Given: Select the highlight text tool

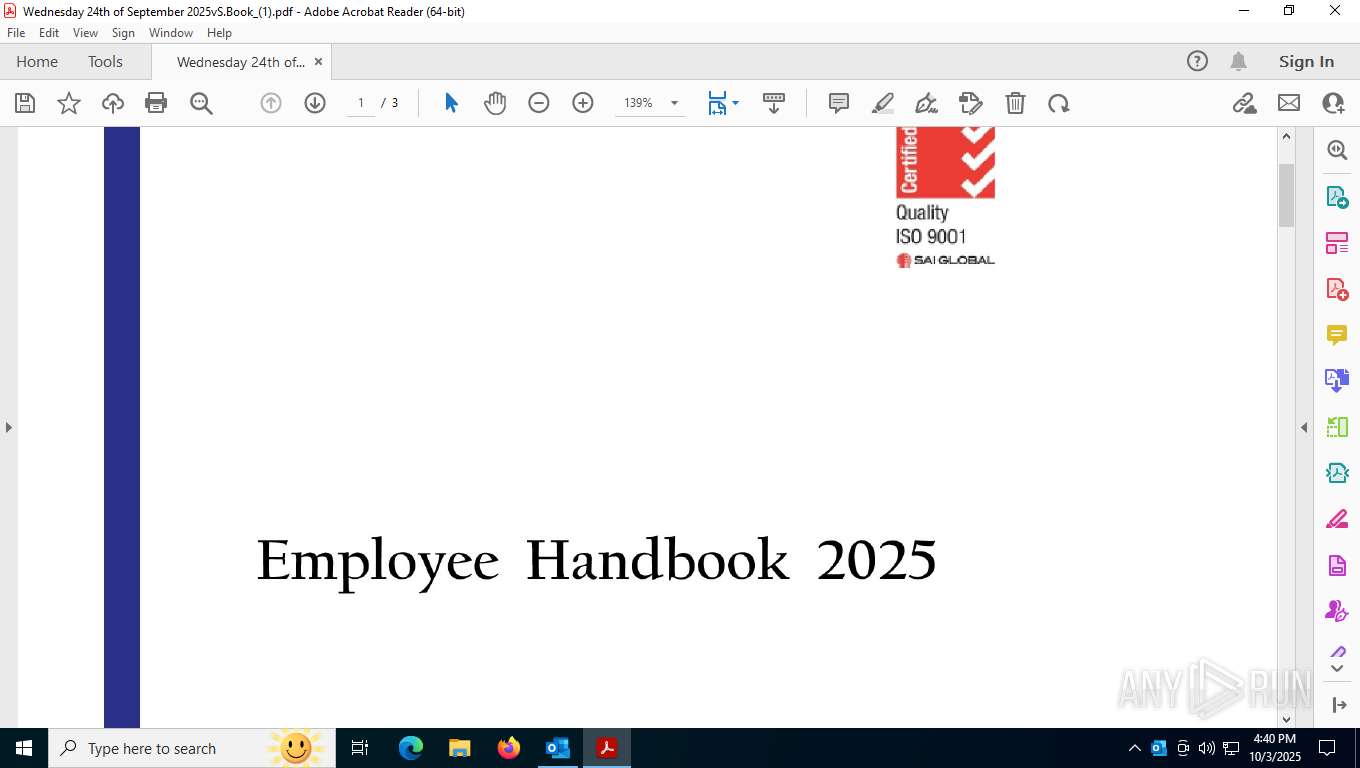Looking at the screenshot, I should coord(883,103).
